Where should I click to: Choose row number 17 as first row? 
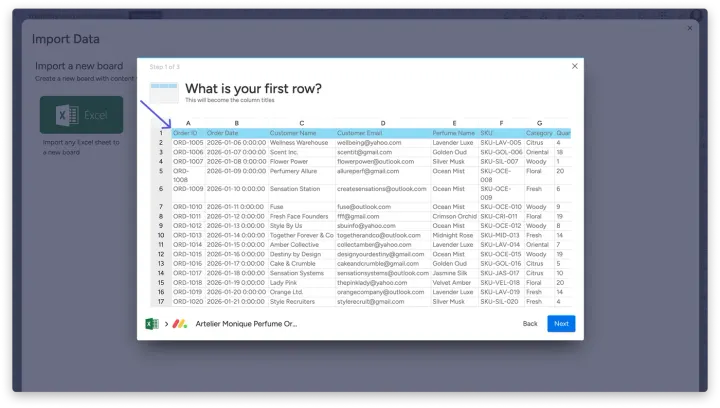pyautogui.click(x=161, y=302)
